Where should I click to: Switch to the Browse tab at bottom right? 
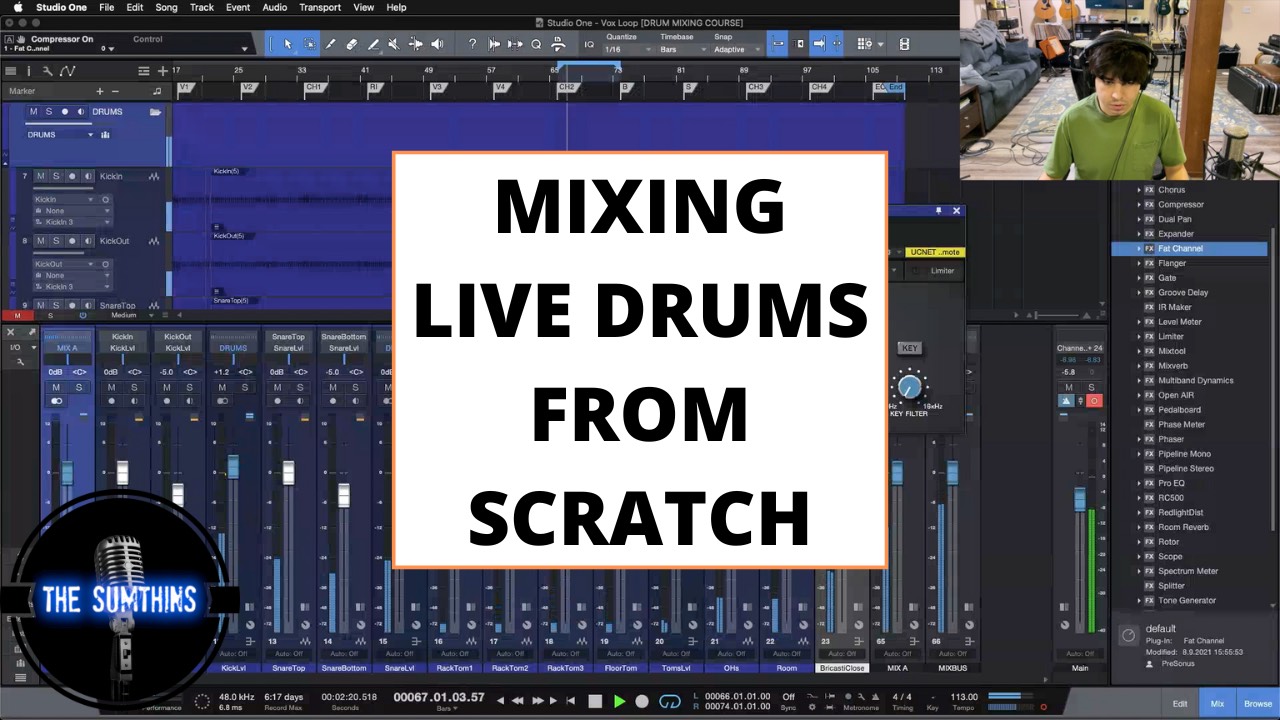1257,703
